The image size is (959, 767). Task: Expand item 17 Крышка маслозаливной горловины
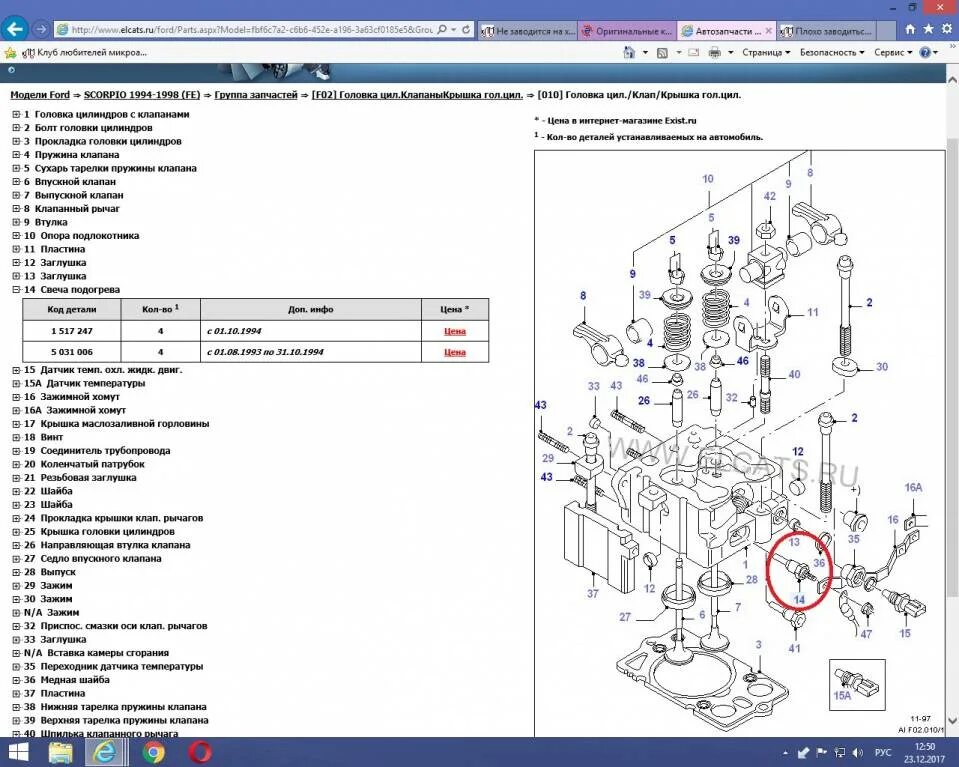(17, 424)
